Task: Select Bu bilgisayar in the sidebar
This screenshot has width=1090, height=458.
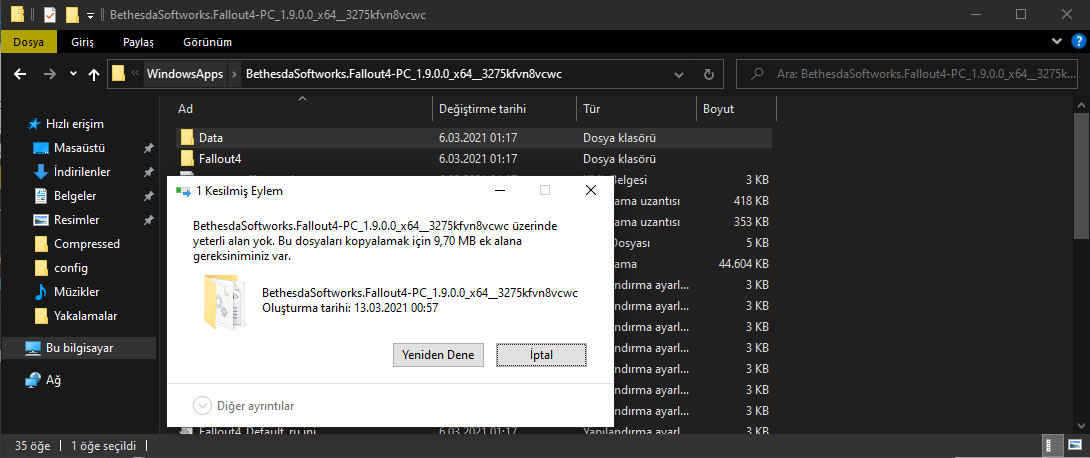Action: [x=79, y=347]
